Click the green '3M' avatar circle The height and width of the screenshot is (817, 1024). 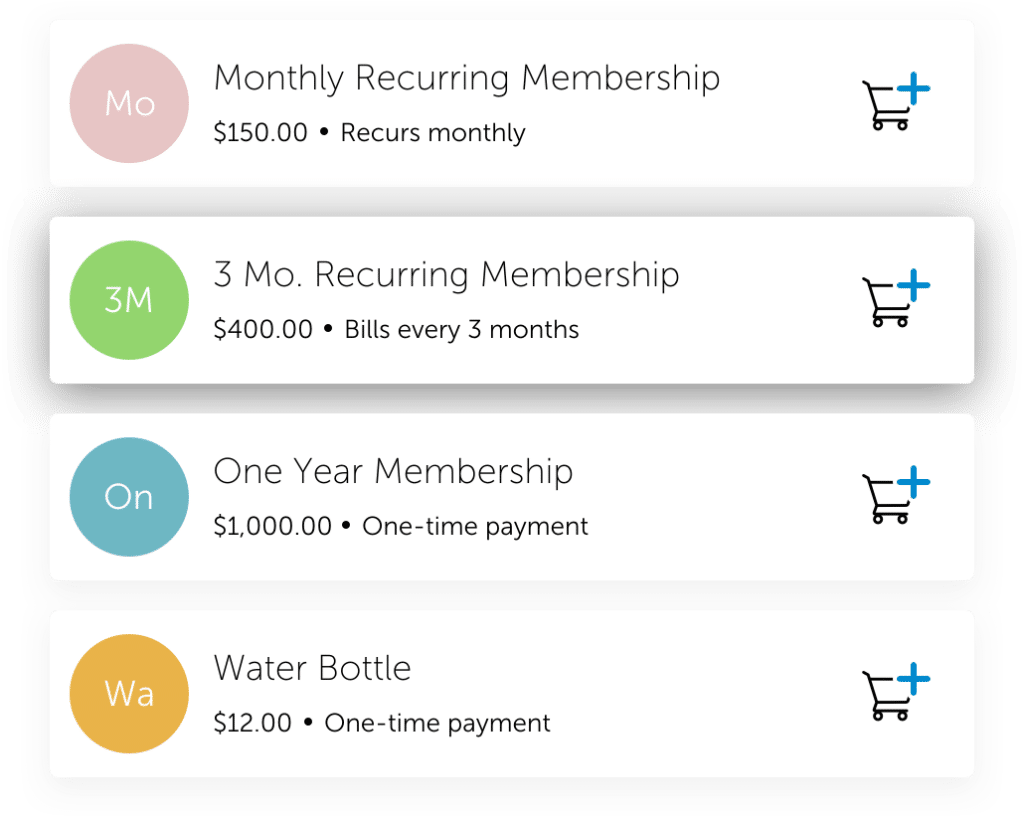click(x=129, y=300)
